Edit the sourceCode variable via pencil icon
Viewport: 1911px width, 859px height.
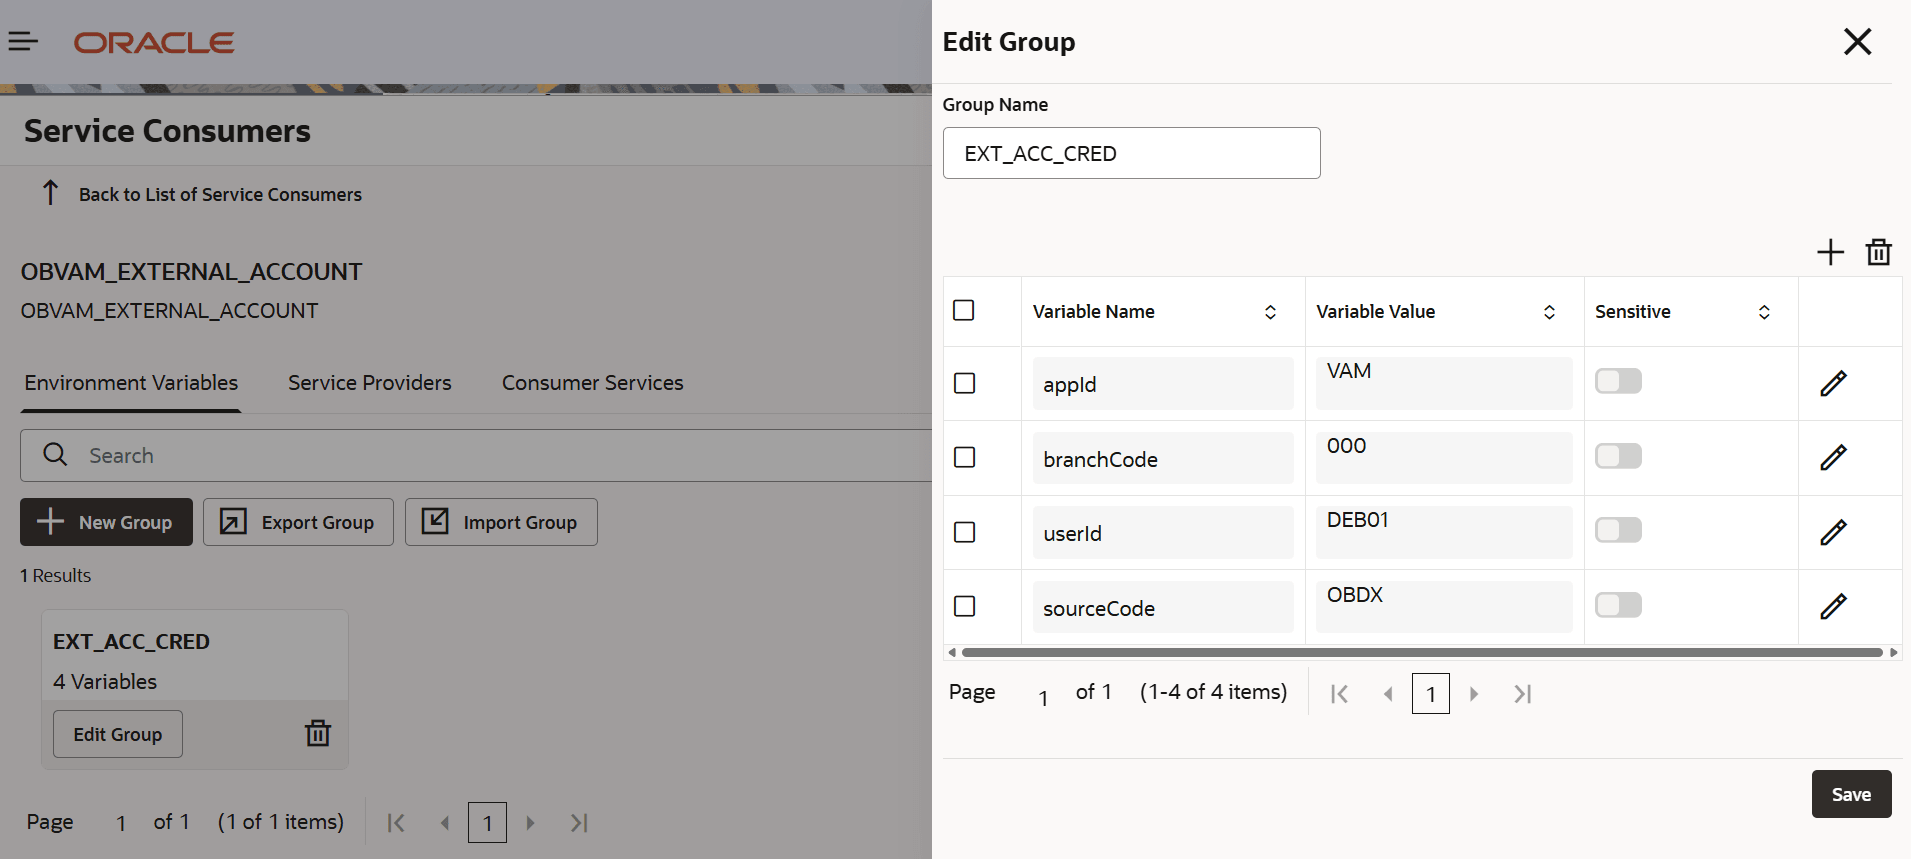coord(1833,606)
